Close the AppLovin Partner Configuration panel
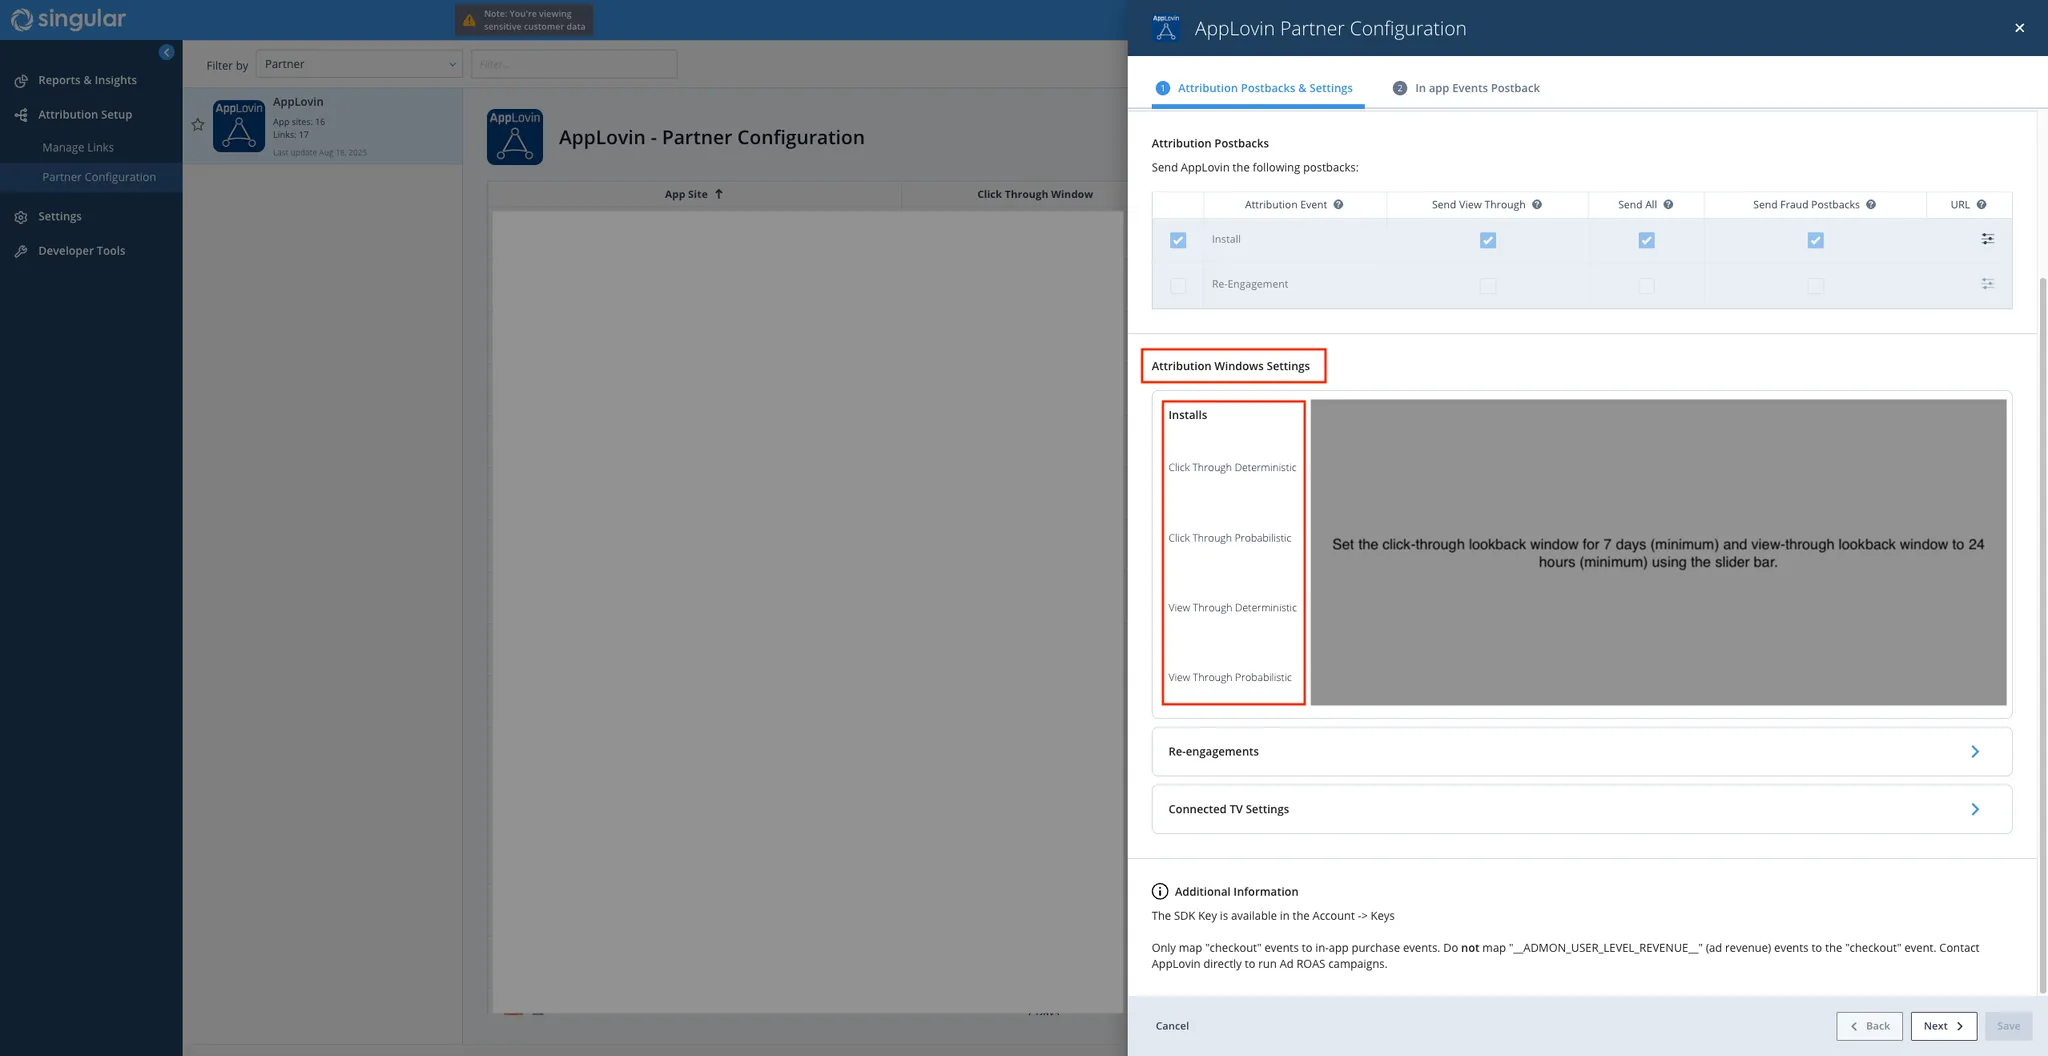The height and width of the screenshot is (1056, 2048). (2019, 28)
